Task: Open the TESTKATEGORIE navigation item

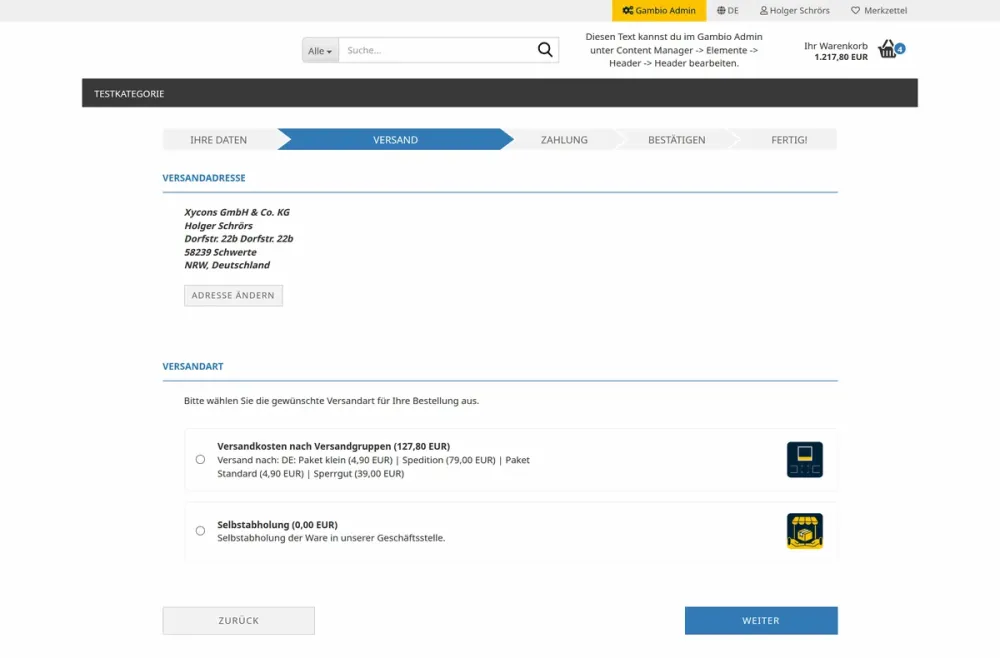Action: (x=129, y=94)
